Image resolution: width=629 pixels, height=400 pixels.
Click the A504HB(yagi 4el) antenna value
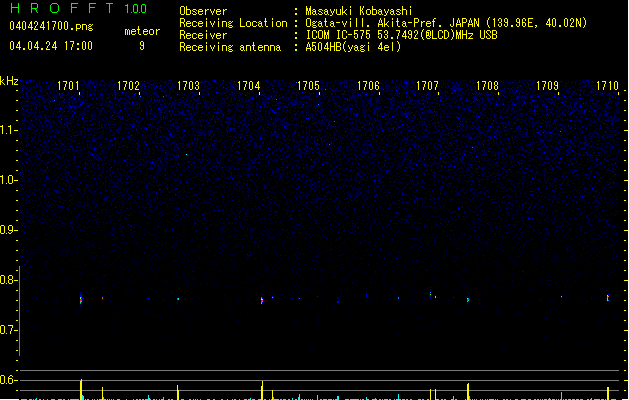353,47
